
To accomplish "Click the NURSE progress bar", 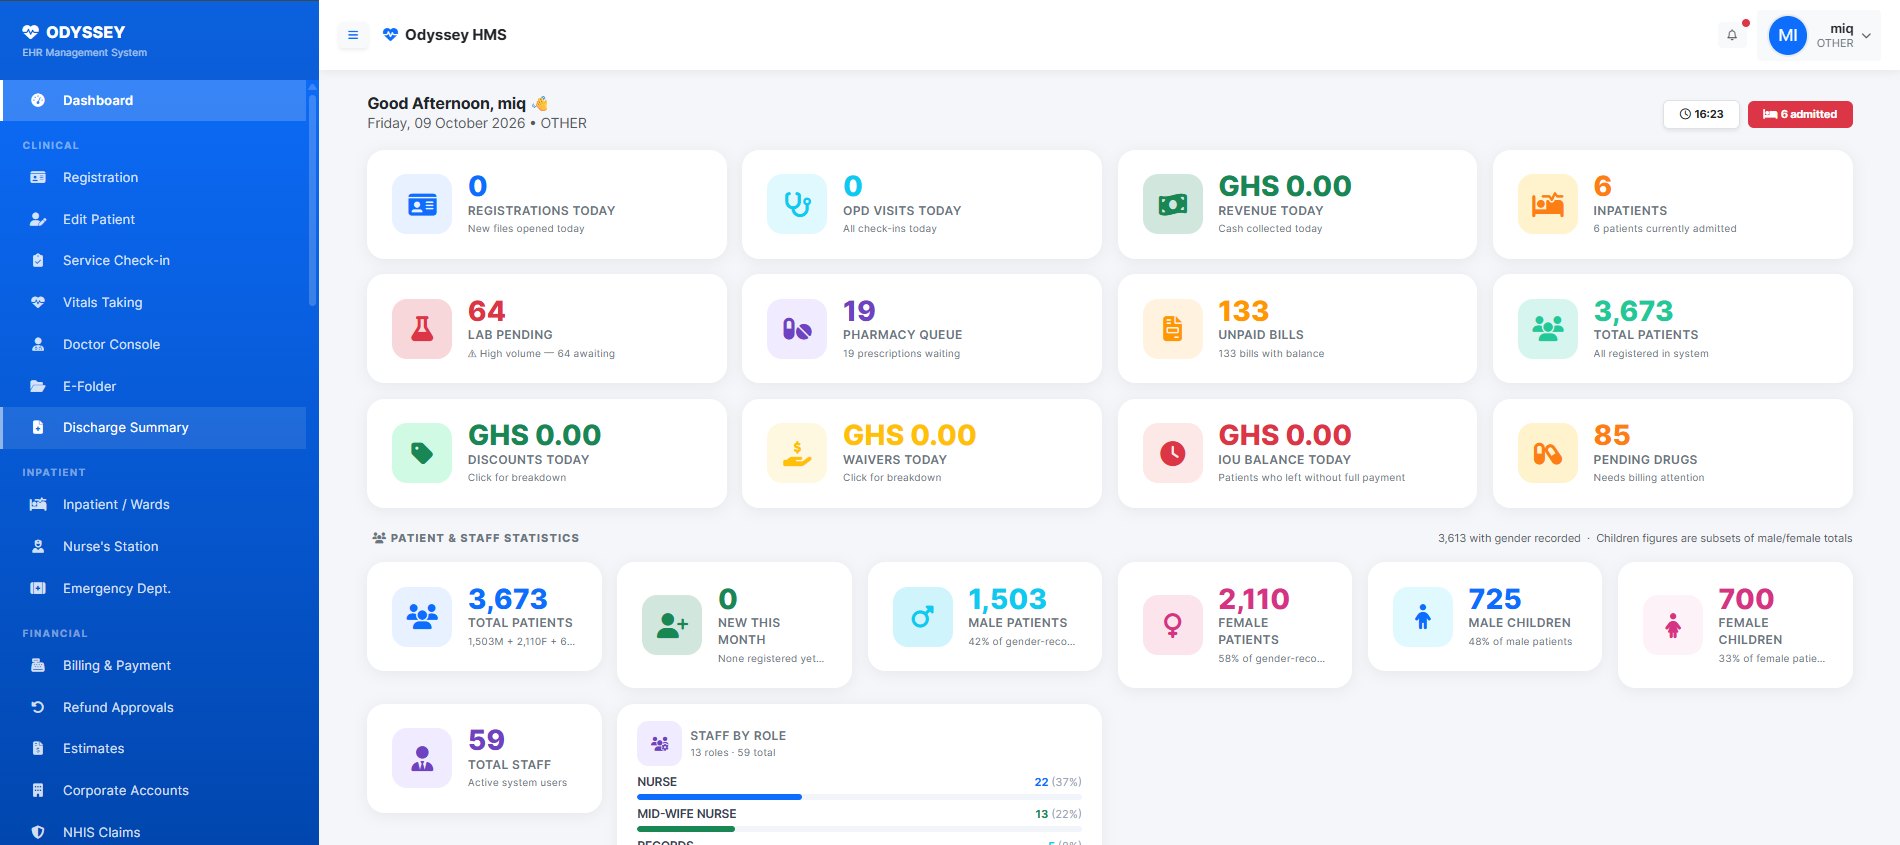I will coord(859,797).
